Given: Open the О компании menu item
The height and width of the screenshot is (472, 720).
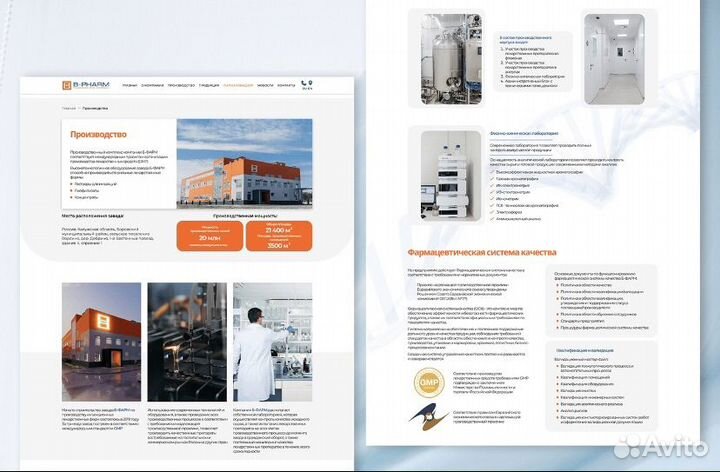Looking at the screenshot, I should [152, 86].
